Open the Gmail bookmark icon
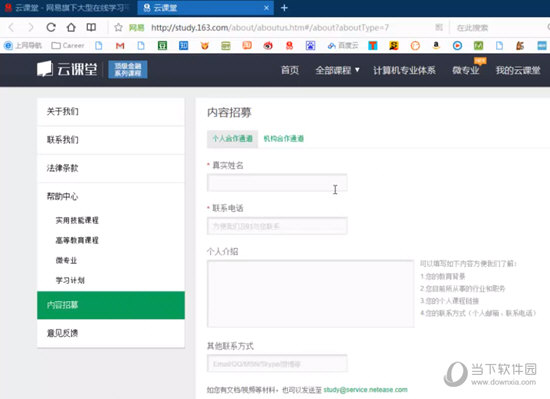 click(120, 46)
